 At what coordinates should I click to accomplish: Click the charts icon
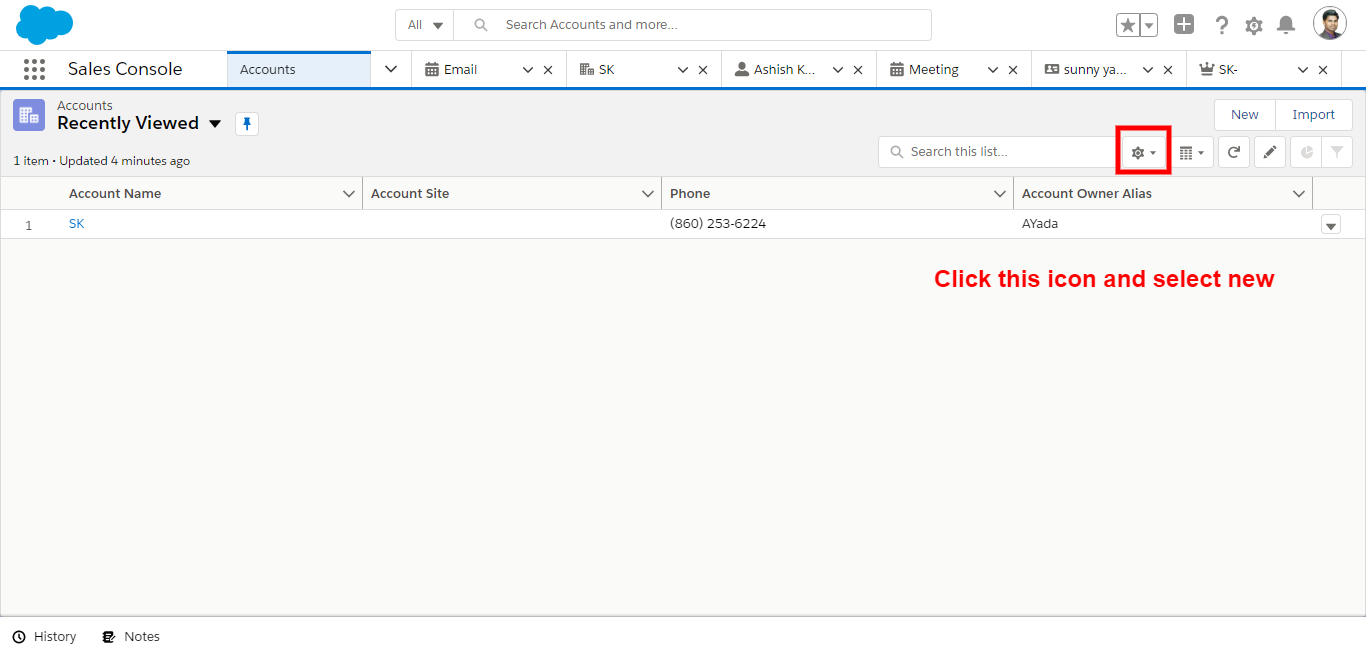tap(1306, 152)
